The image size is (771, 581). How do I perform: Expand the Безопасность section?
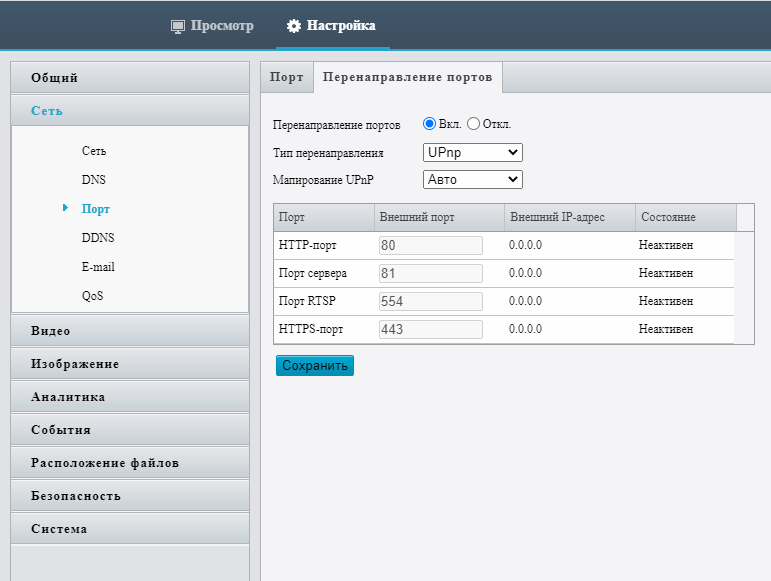[x=130, y=495]
